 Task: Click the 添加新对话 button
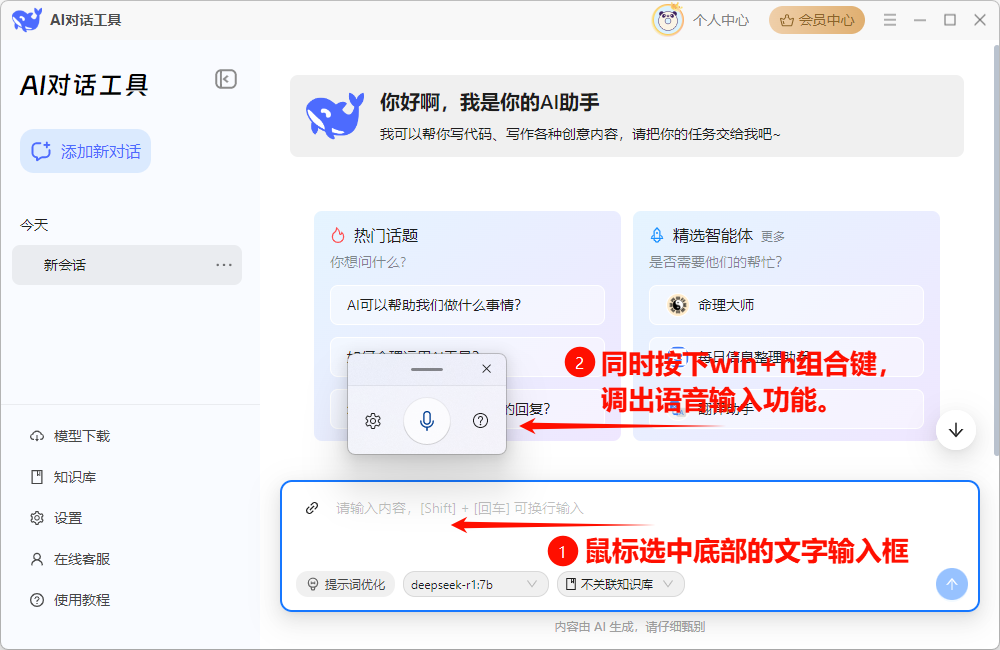tap(86, 152)
